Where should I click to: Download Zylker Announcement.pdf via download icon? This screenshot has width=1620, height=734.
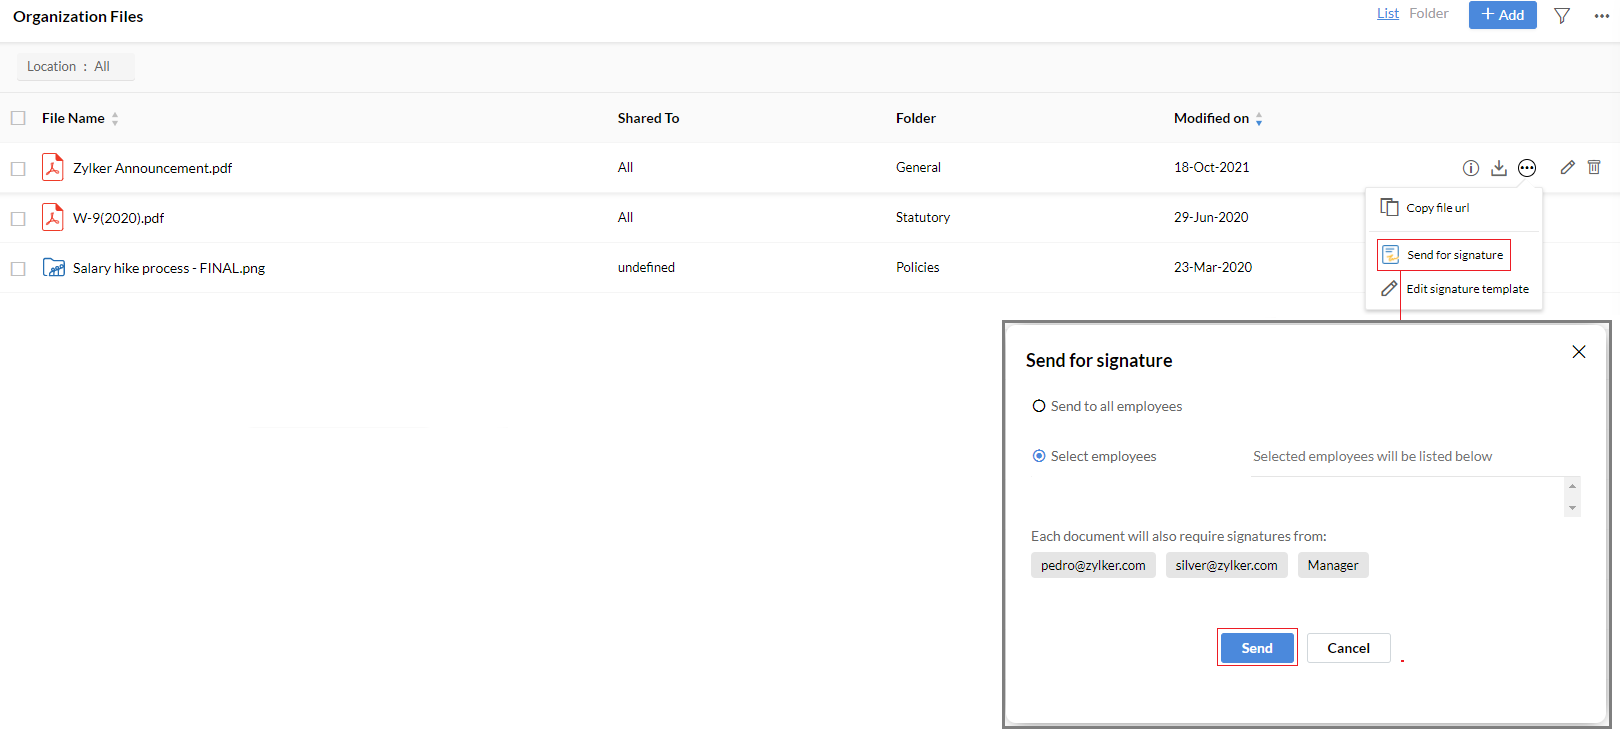pyautogui.click(x=1498, y=168)
